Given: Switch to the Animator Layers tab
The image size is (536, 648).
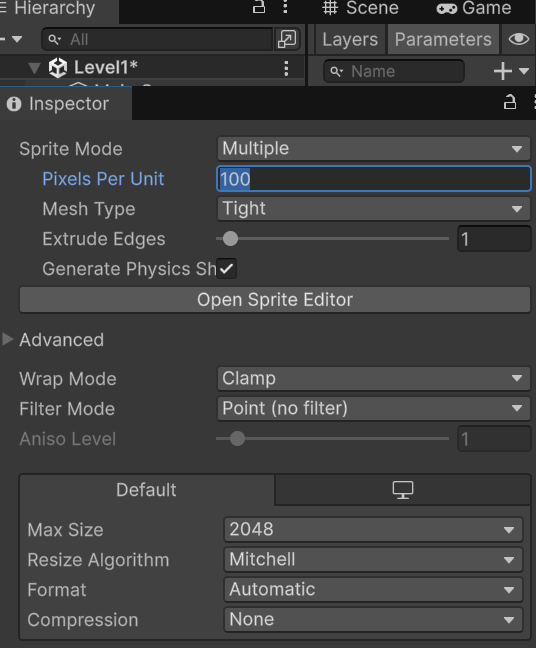Looking at the screenshot, I should click(350, 39).
